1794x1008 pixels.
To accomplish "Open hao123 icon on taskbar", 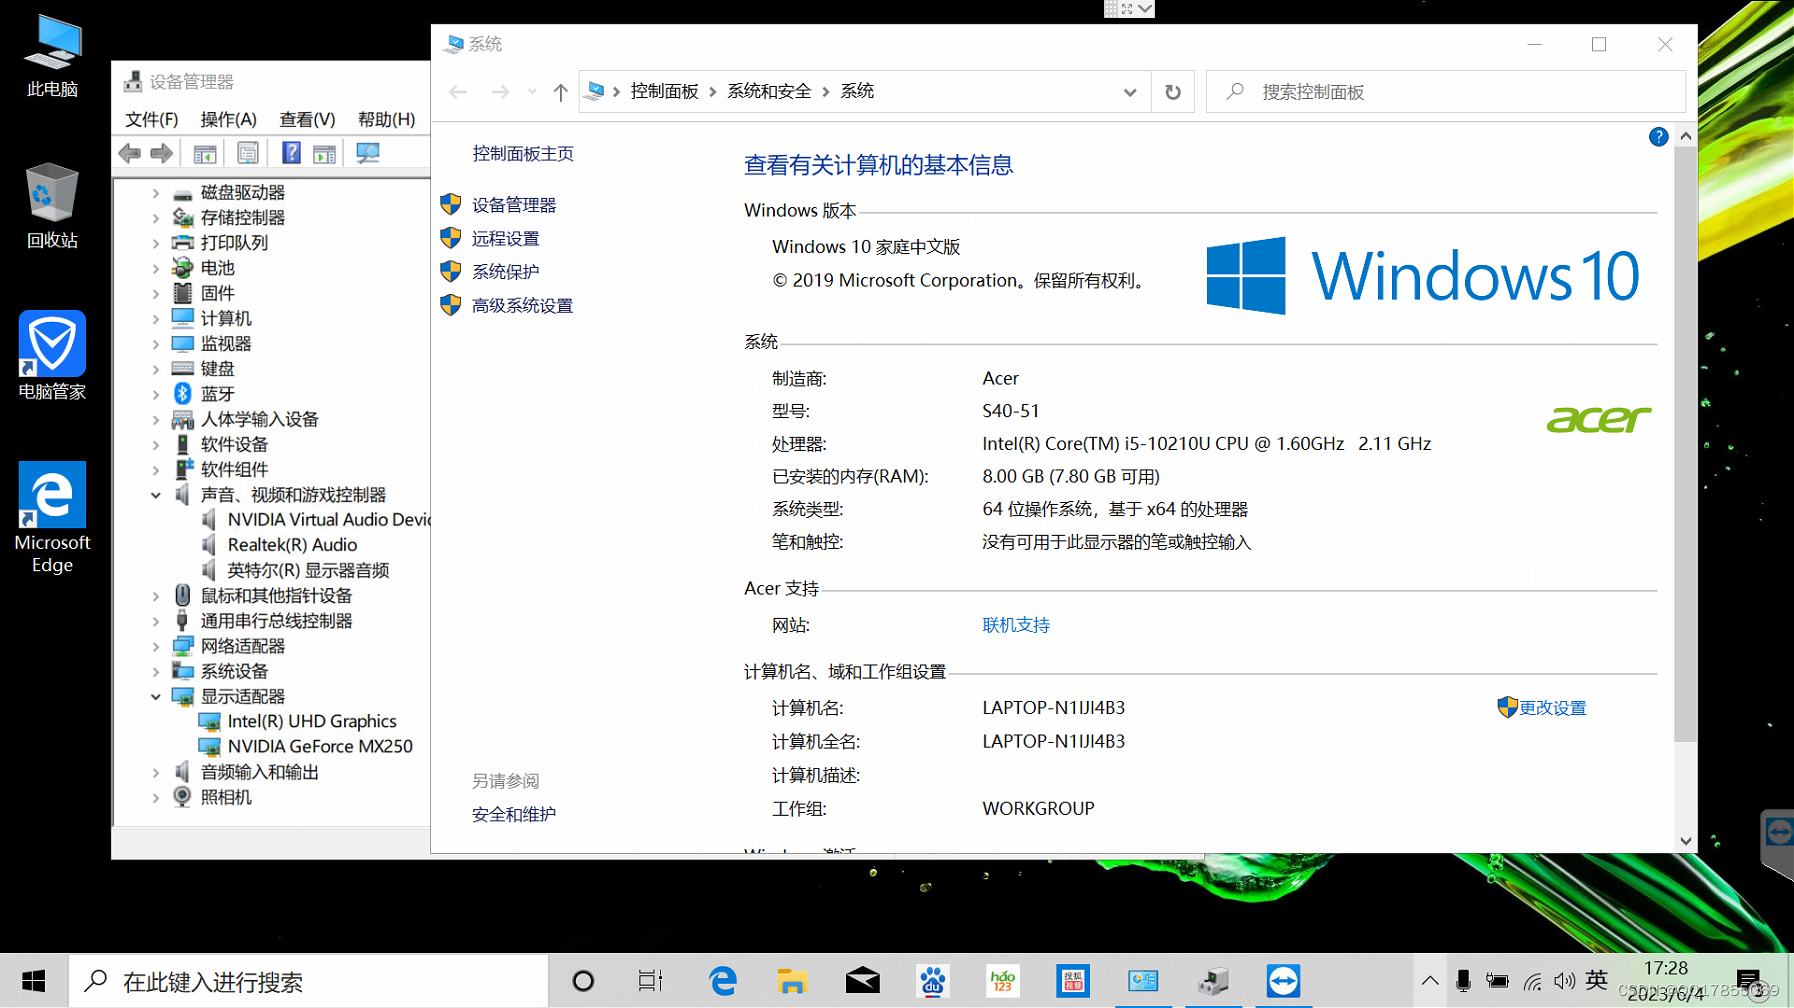I will coord(1002,981).
